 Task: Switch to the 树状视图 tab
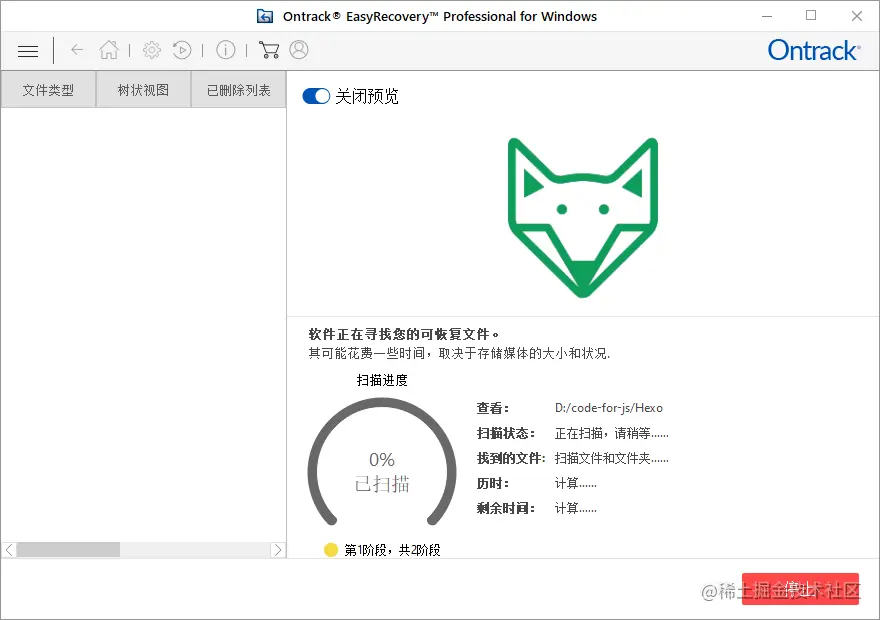click(x=143, y=90)
